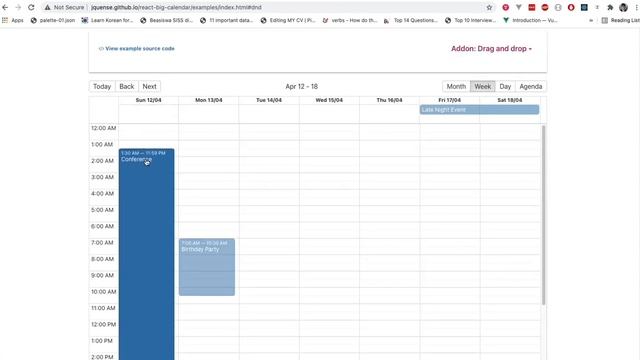Open the verbs - How do bookmark

coord(350,20)
